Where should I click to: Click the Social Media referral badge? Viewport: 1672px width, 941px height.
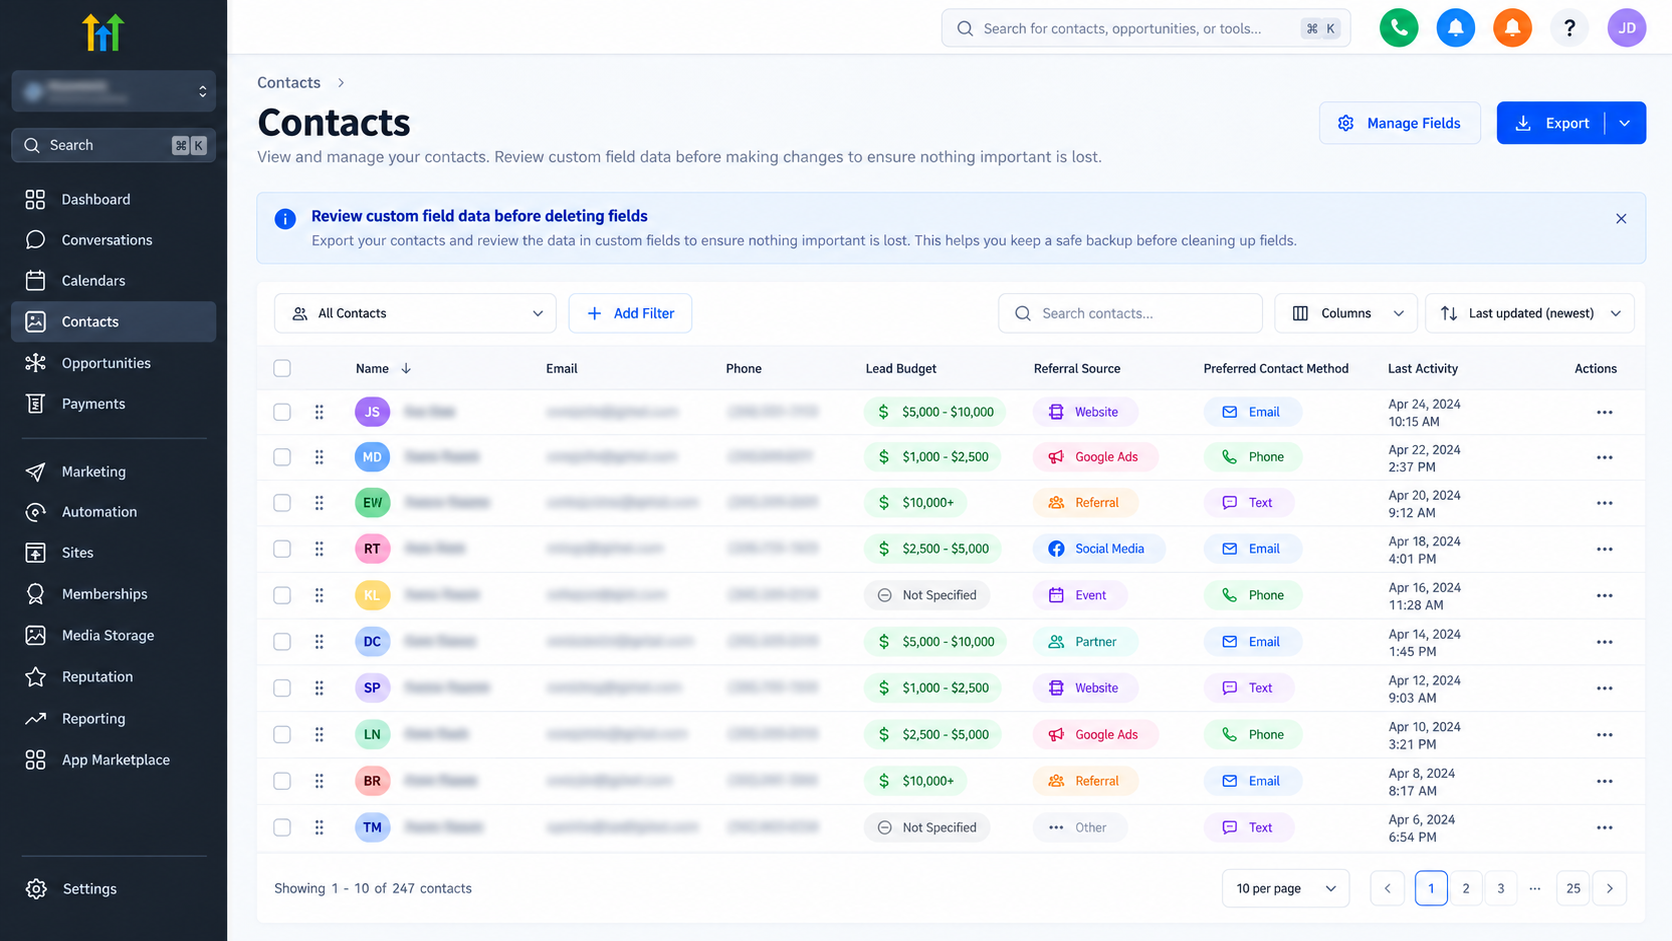1098,549
